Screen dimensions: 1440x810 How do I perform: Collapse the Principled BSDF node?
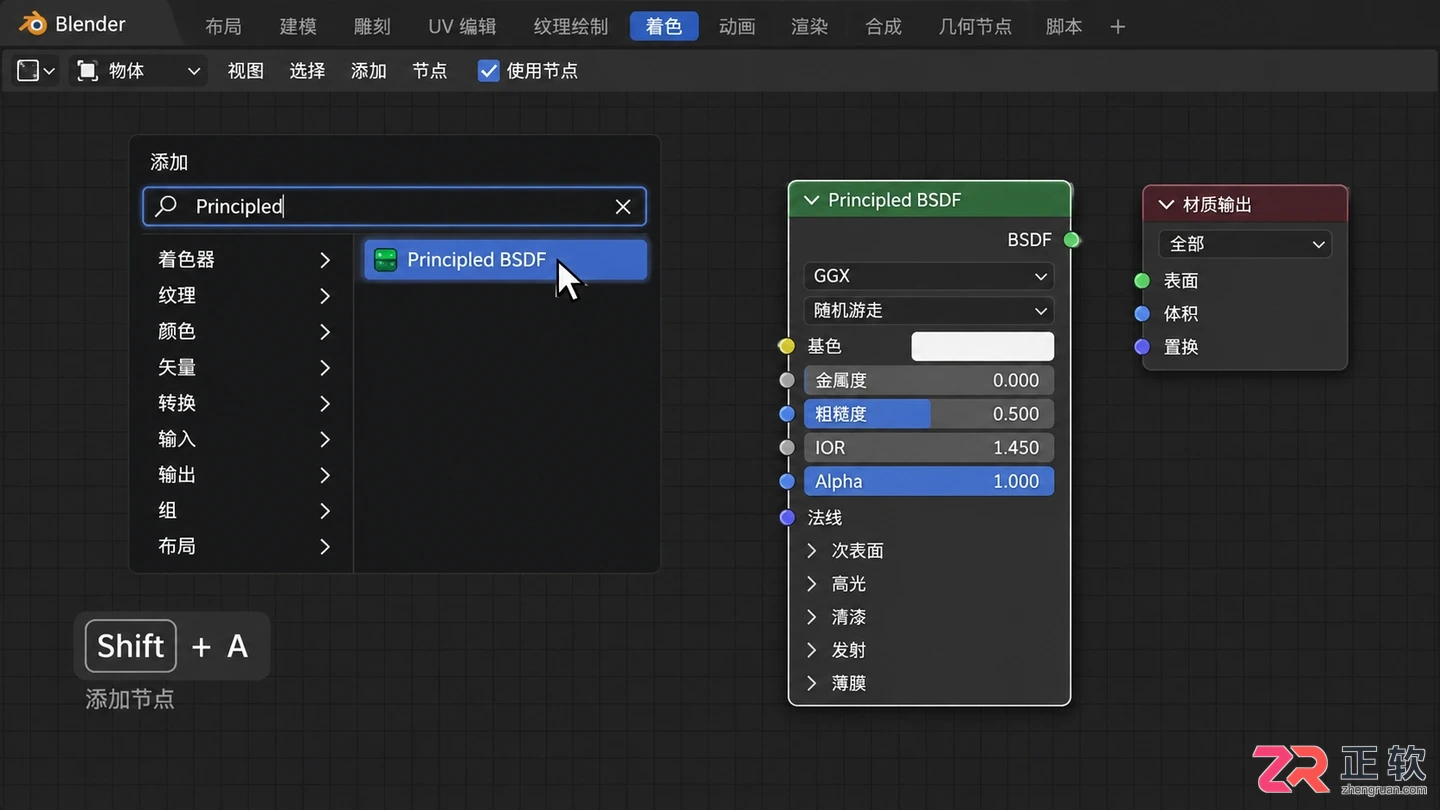[811, 200]
